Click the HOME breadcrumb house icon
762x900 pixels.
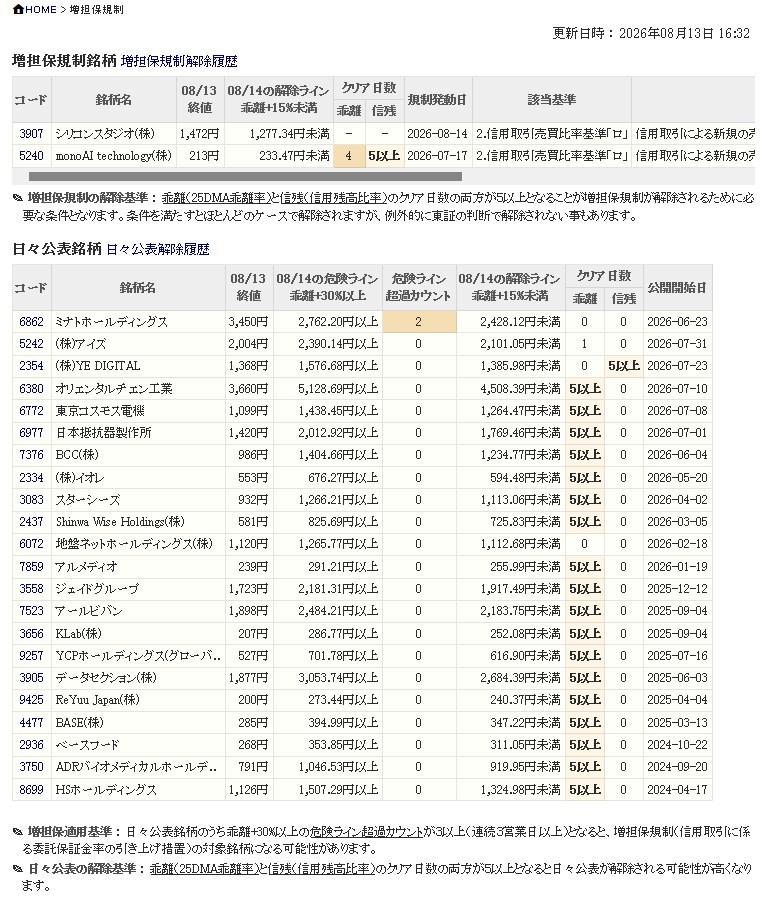tap(18, 9)
